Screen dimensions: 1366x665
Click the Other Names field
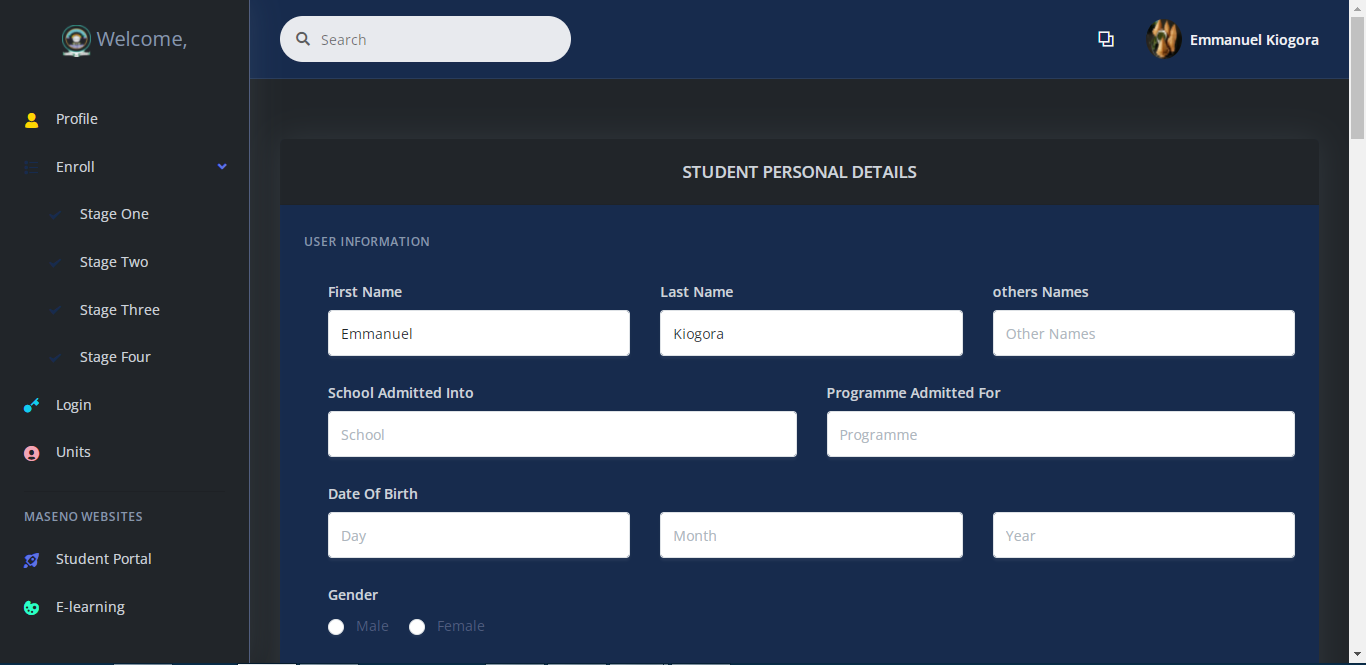1144,333
